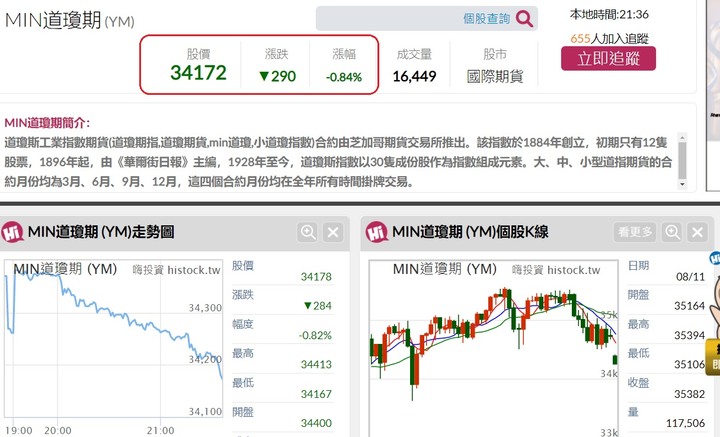720x437 pixels.
Task: Close the 個股K線 panel
Action: click(697, 232)
